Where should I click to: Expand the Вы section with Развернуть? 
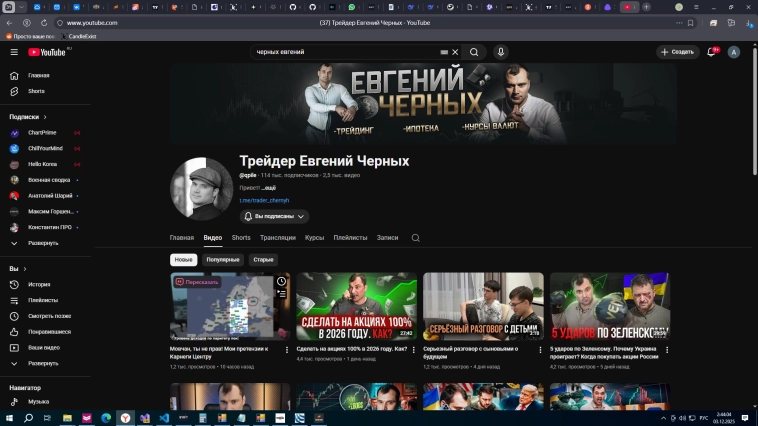coord(45,364)
